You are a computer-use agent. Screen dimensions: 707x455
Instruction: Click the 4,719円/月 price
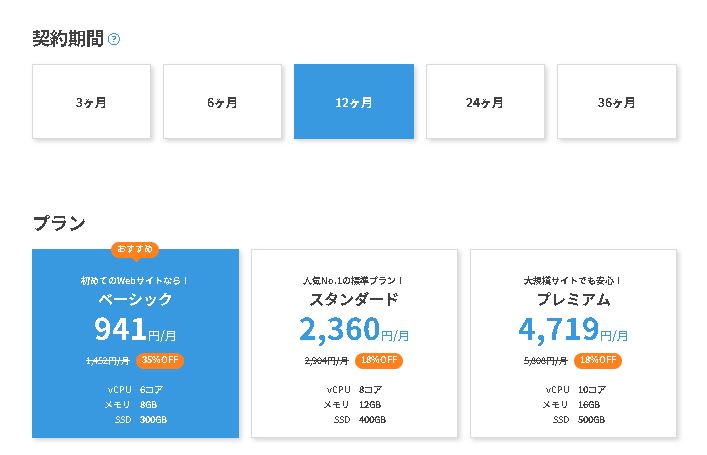[573, 329]
